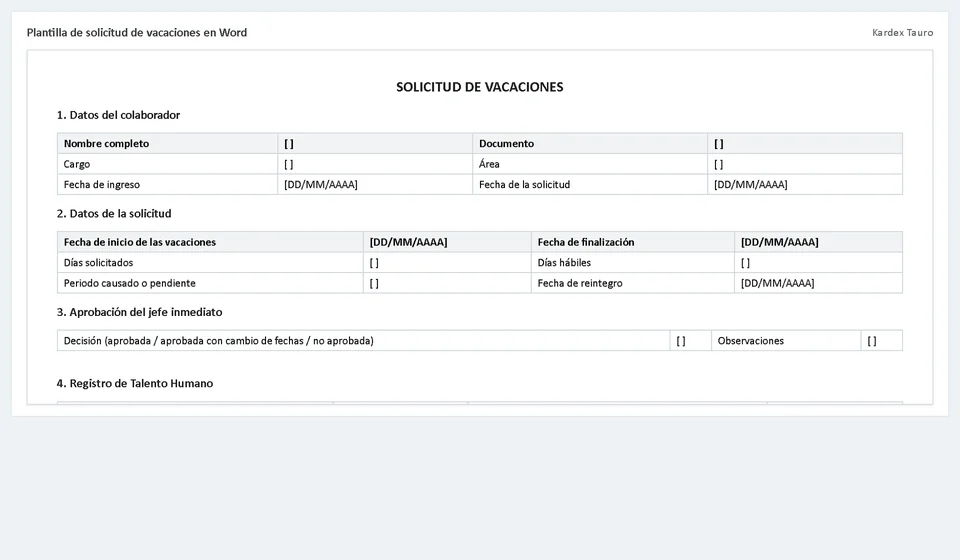
Task: Click the 'Fecha de la solicitud' cell
Action: (x=590, y=184)
